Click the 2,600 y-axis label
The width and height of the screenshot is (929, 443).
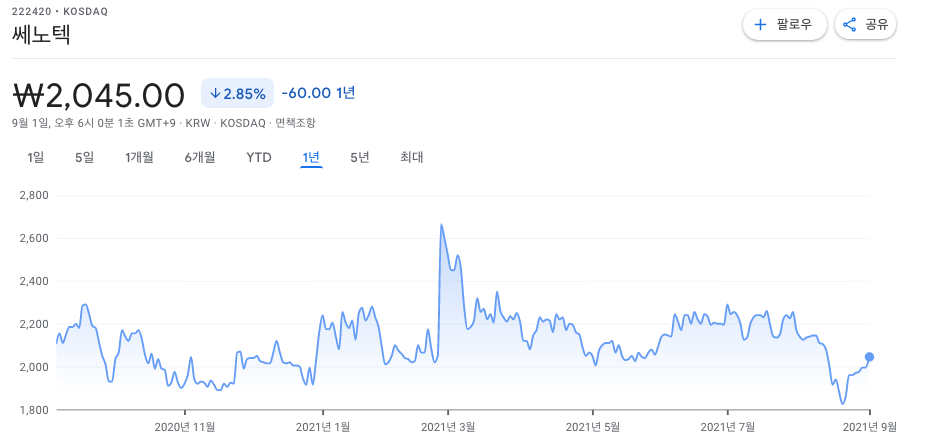click(x=34, y=238)
